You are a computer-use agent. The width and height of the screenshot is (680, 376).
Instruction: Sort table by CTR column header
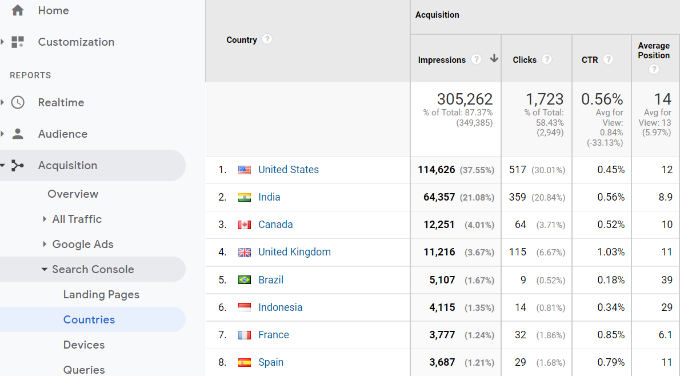[x=589, y=60]
